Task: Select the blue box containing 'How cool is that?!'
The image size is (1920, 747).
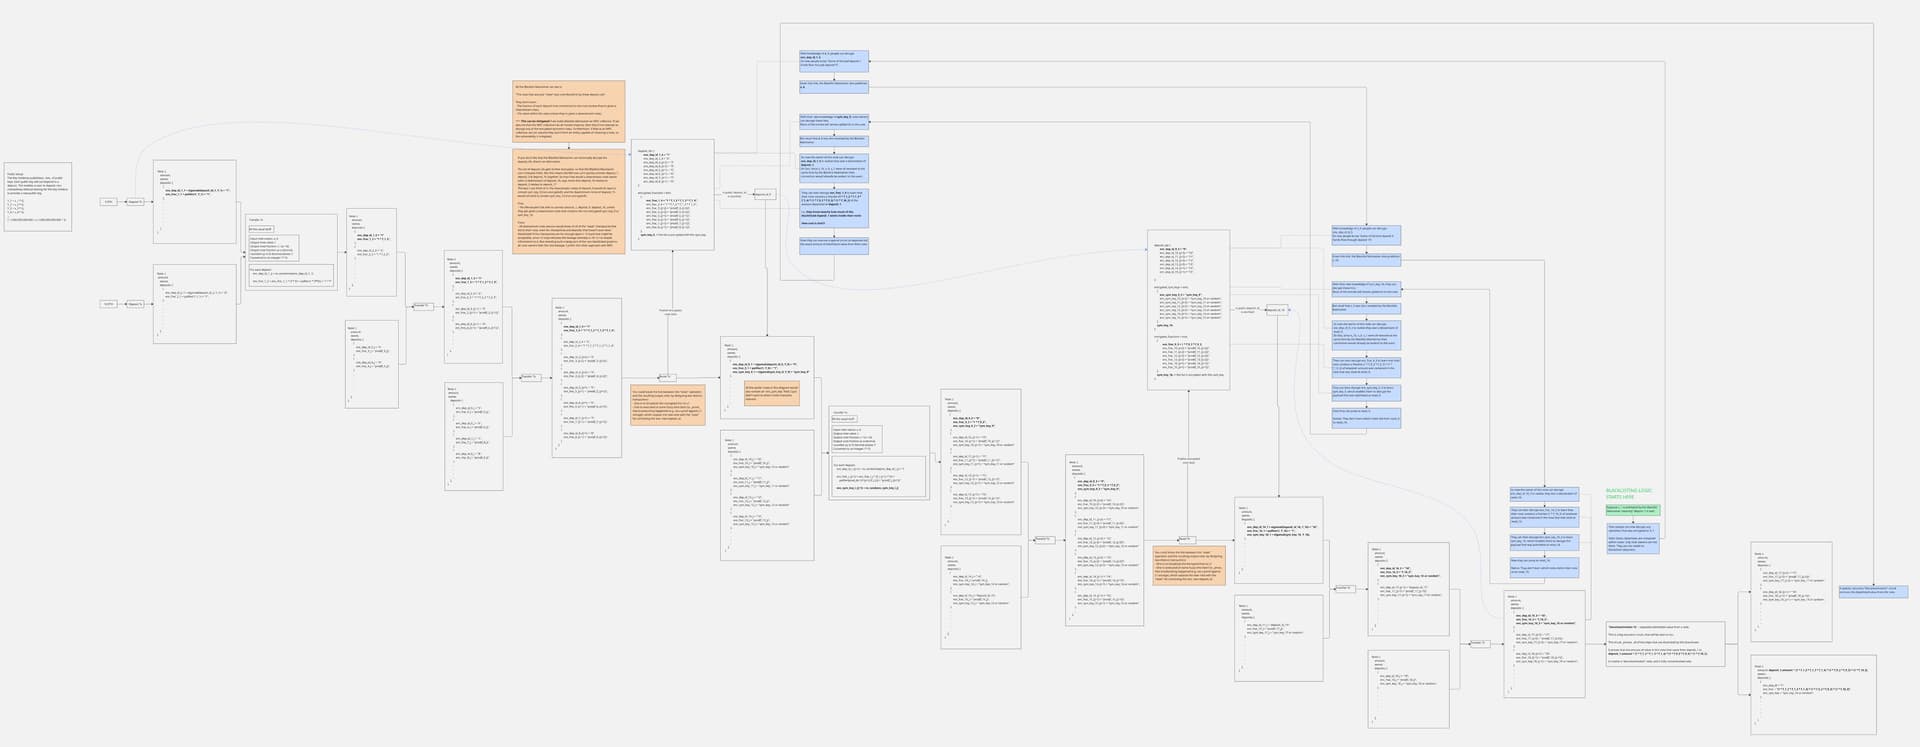Action: [834, 208]
